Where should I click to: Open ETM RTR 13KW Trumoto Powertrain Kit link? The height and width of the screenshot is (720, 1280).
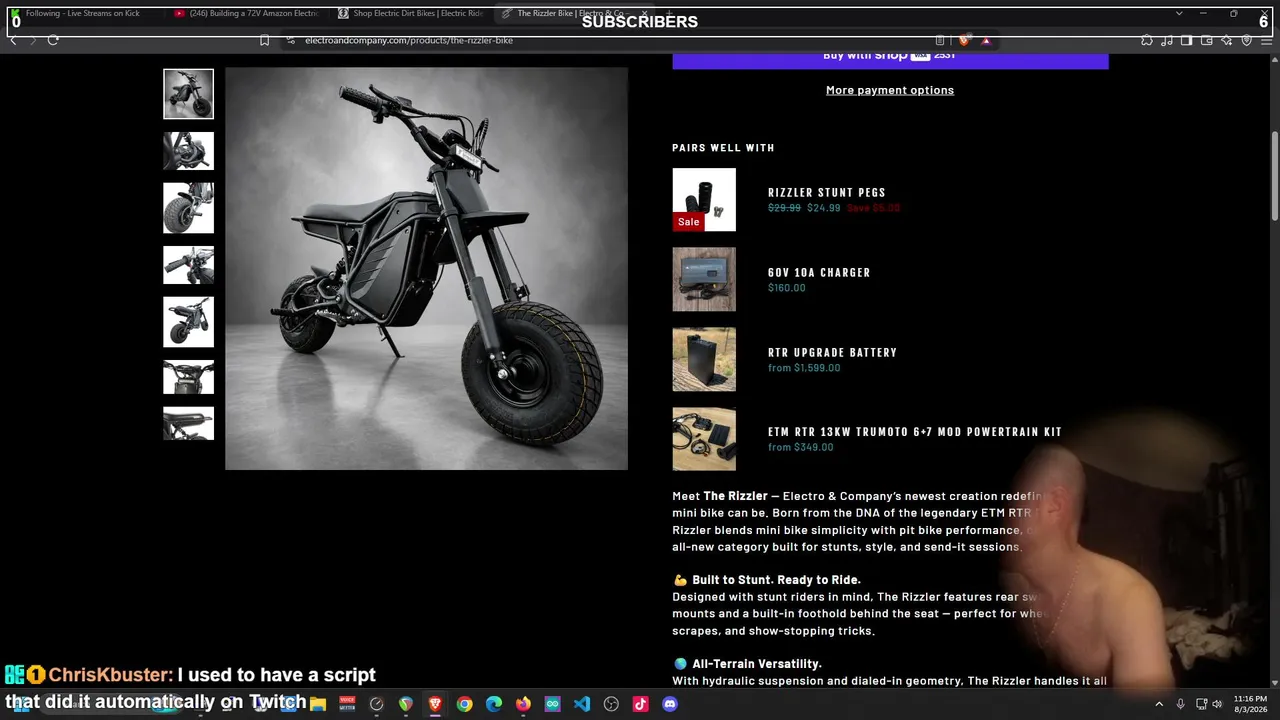point(915,432)
